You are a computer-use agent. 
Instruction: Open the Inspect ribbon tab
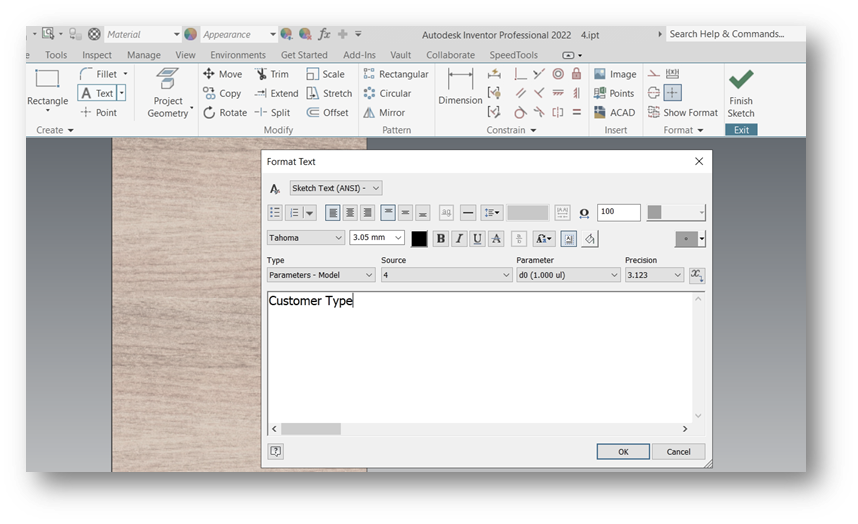(97, 55)
